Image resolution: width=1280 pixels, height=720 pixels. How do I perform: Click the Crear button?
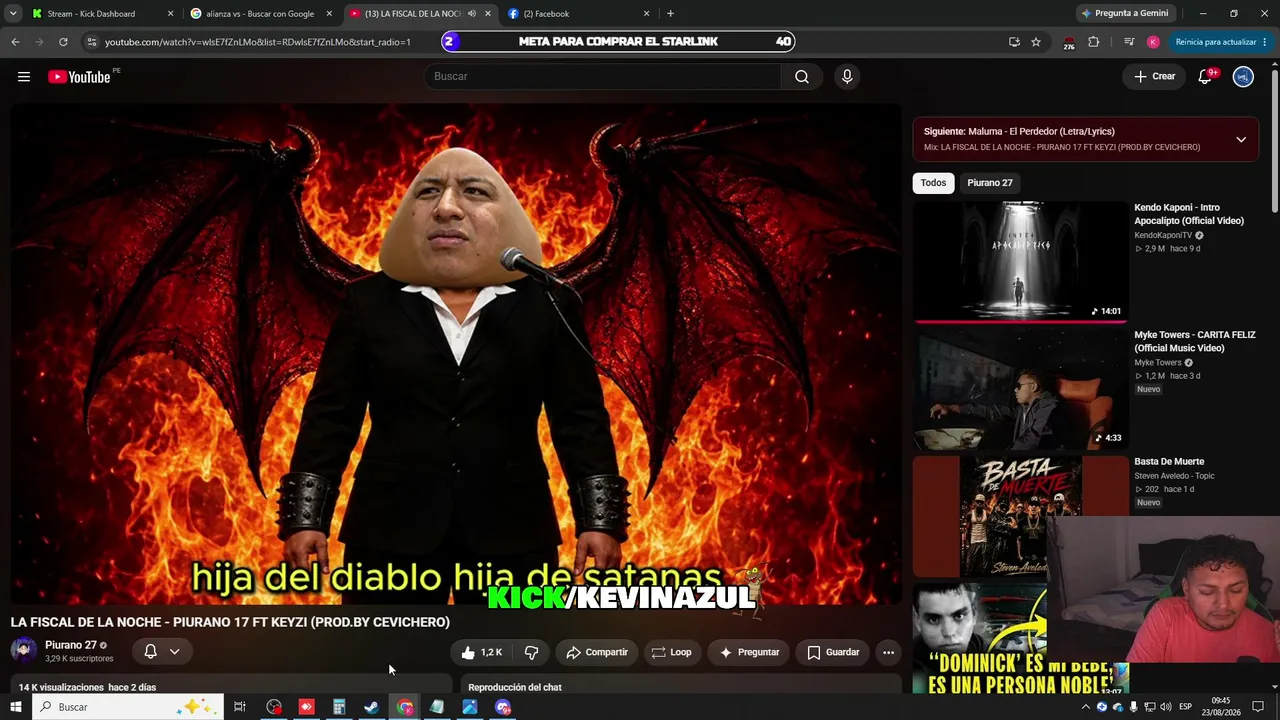click(1154, 77)
